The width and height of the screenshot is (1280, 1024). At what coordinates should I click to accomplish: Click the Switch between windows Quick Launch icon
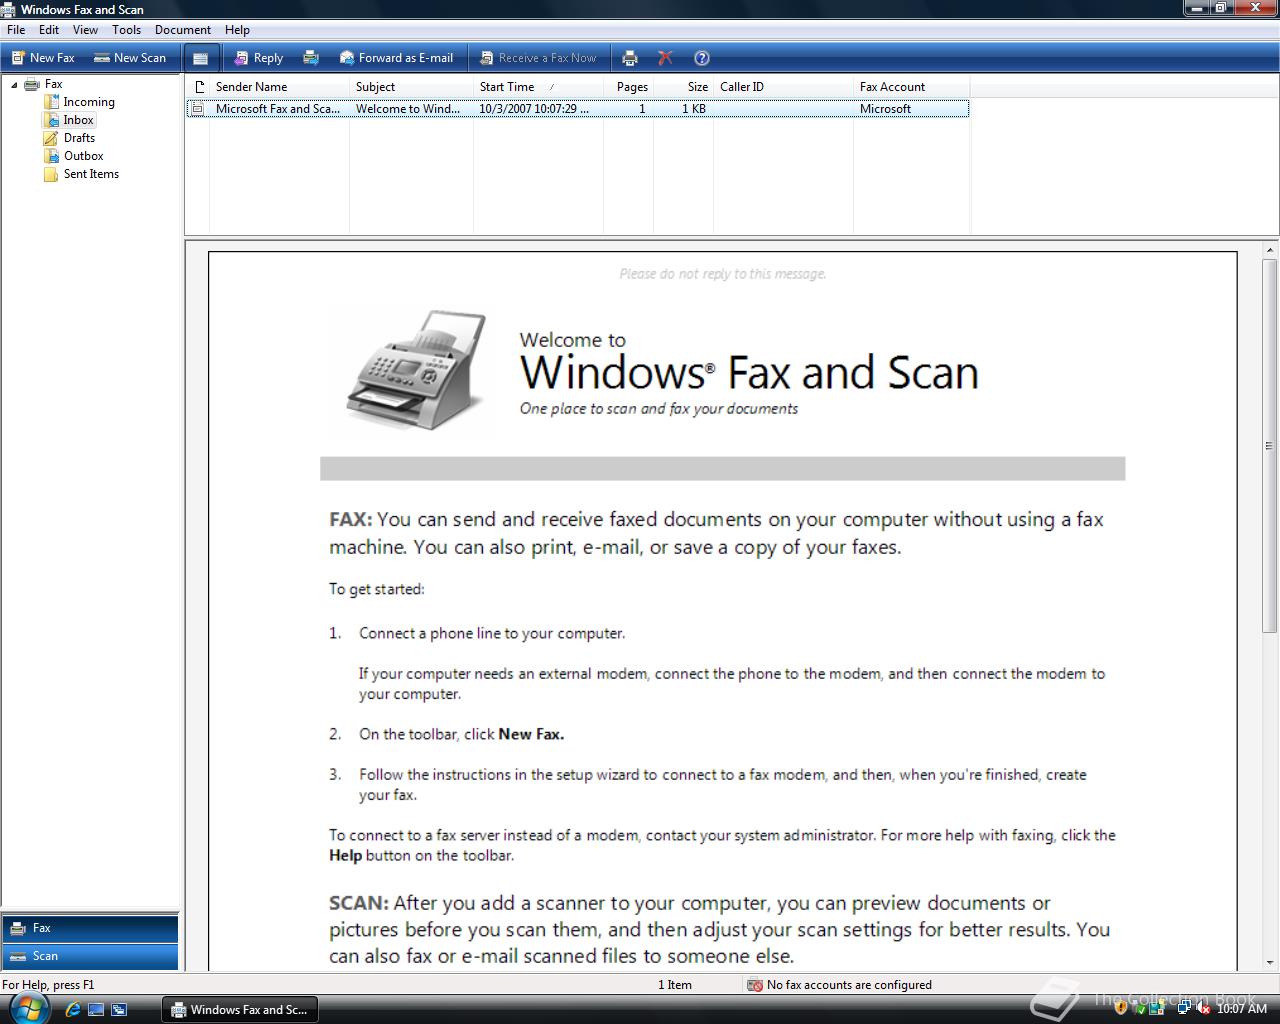click(x=119, y=1010)
